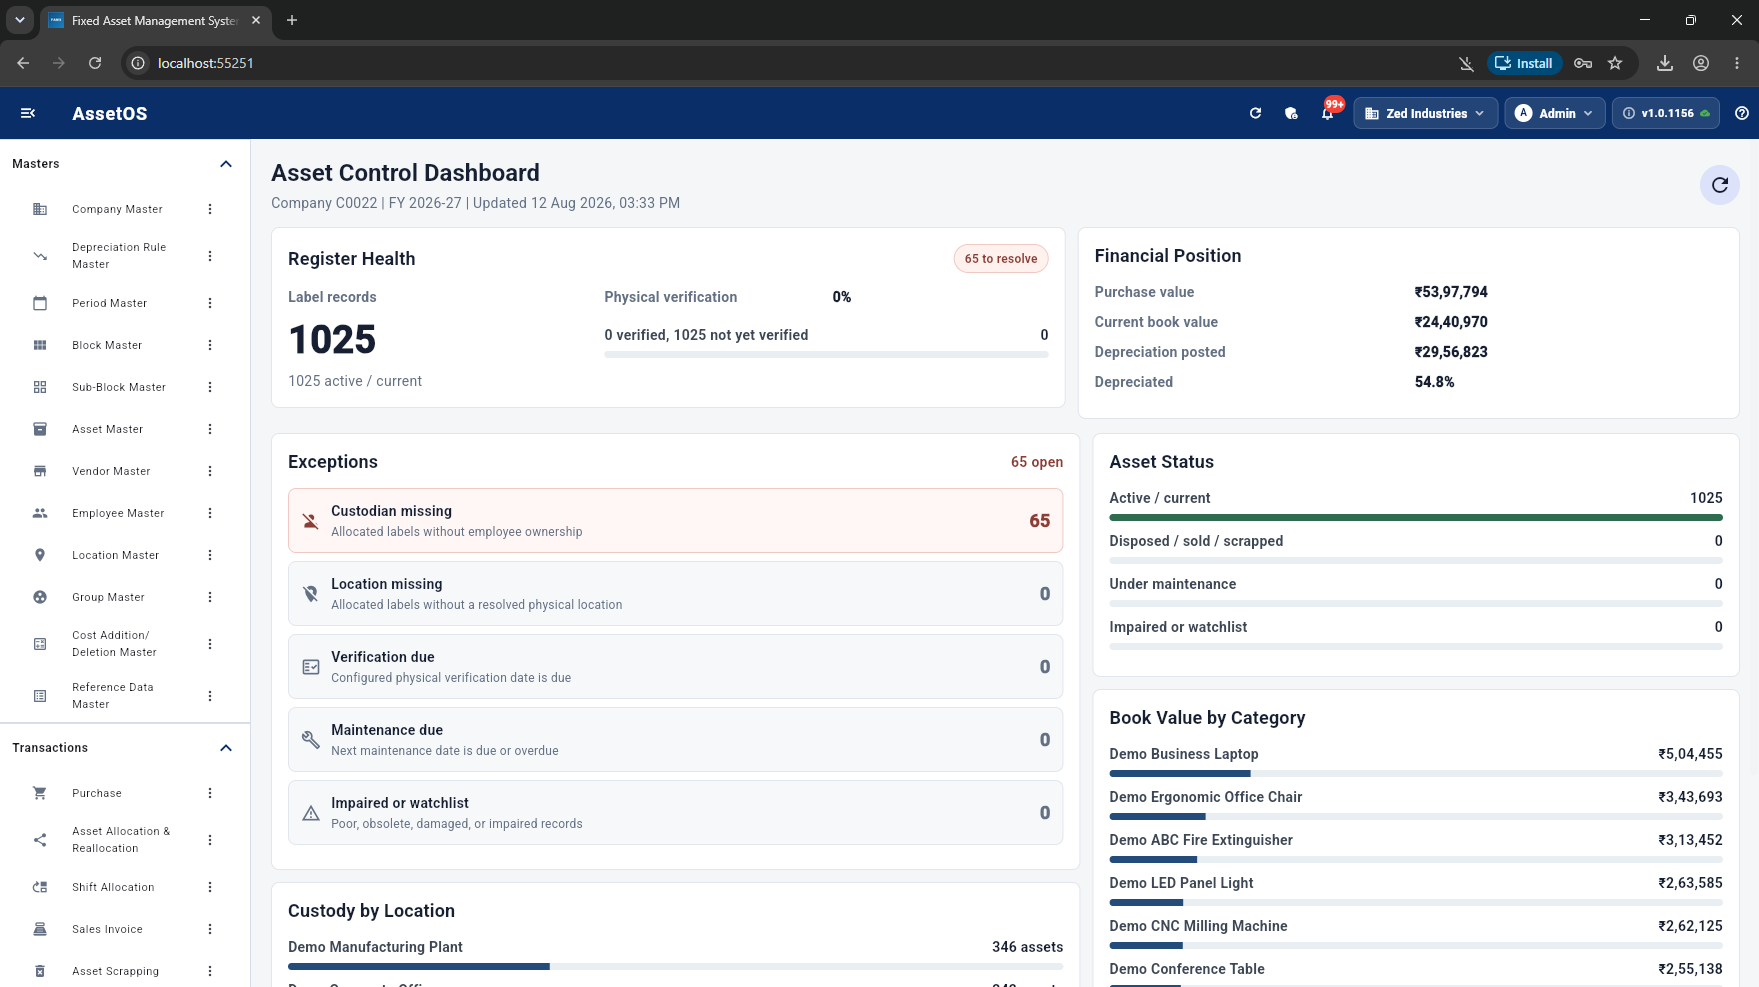
Task: Click the Block Master grid icon
Action: pyautogui.click(x=40, y=345)
